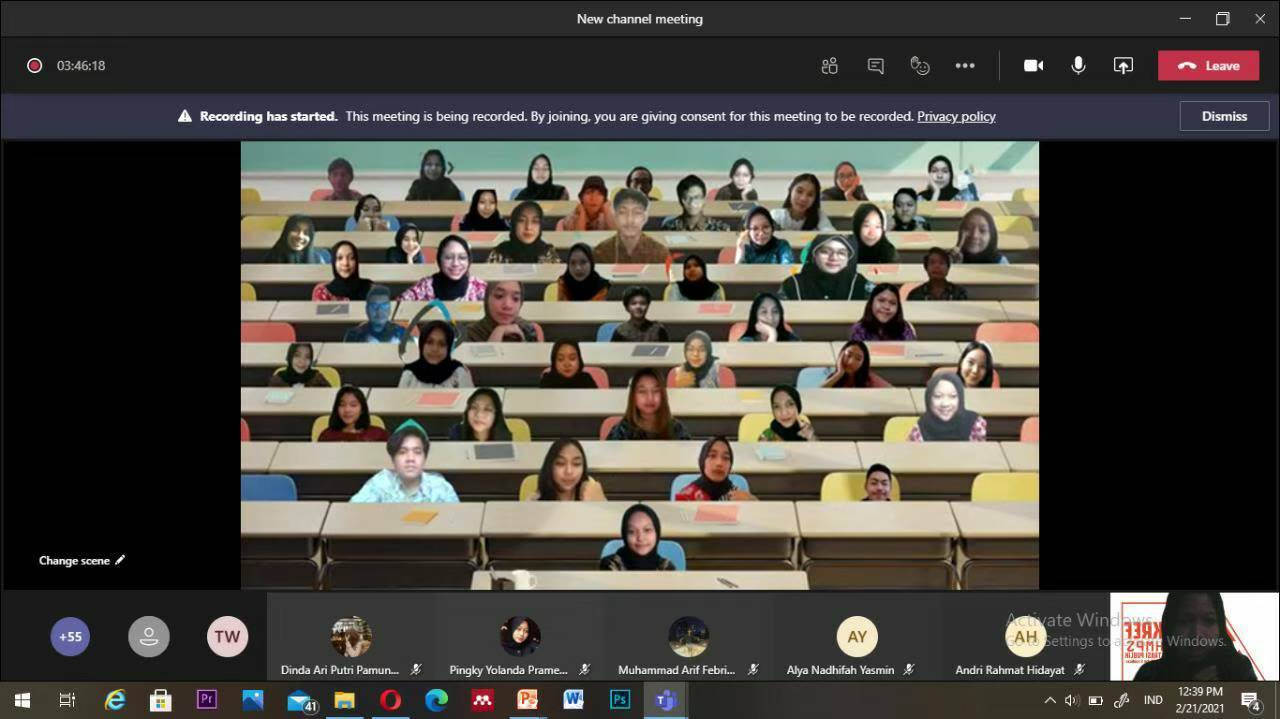The height and width of the screenshot is (719, 1280).
Task: Open the more actions ellipsis menu
Action: tap(964, 66)
